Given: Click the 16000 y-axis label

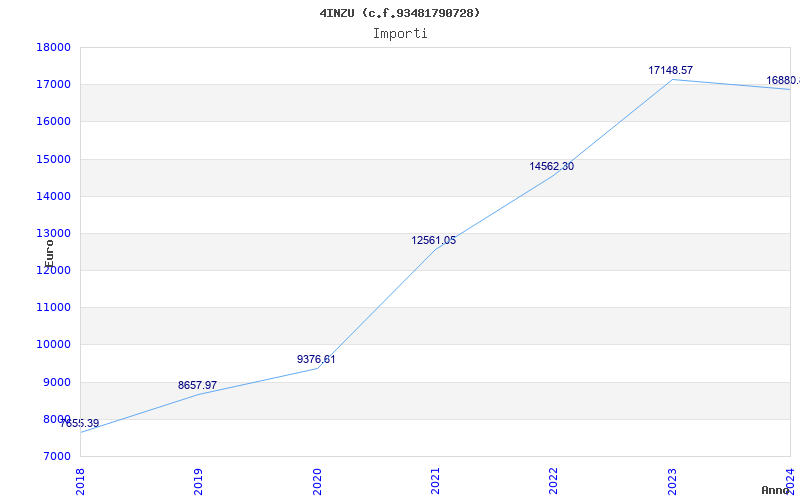Looking at the screenshot, I should 53,122.
